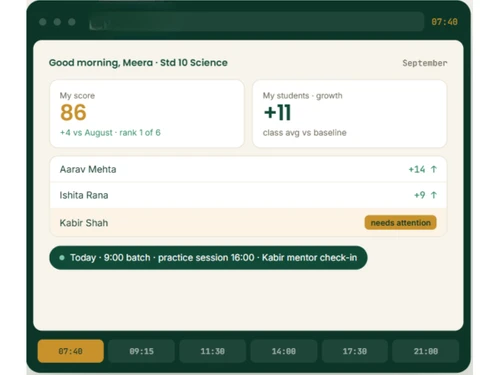This screenshot has height=375, width=500.
Task: Select the Kabir Shah row
Action: click(248, 222)
